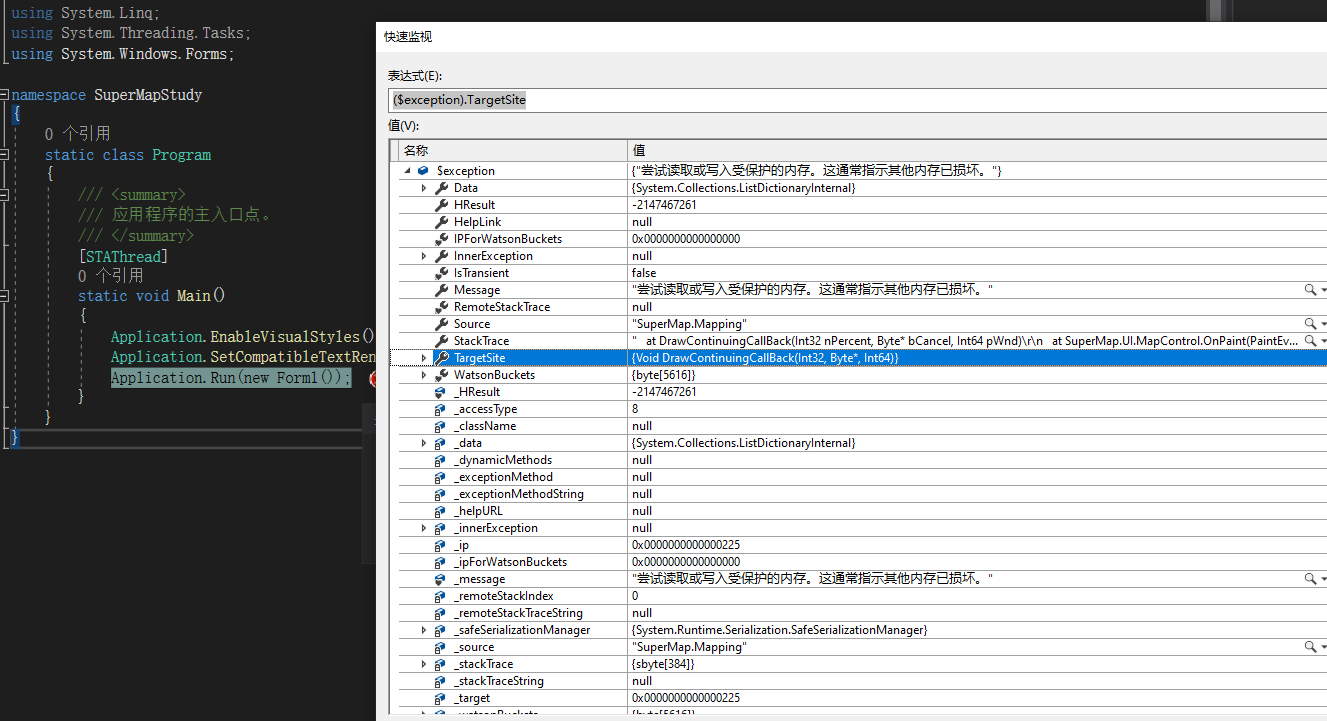The image size is (1327, 721).
Task: Click the HelpLink property wrench icon
Action: [441, 222]
